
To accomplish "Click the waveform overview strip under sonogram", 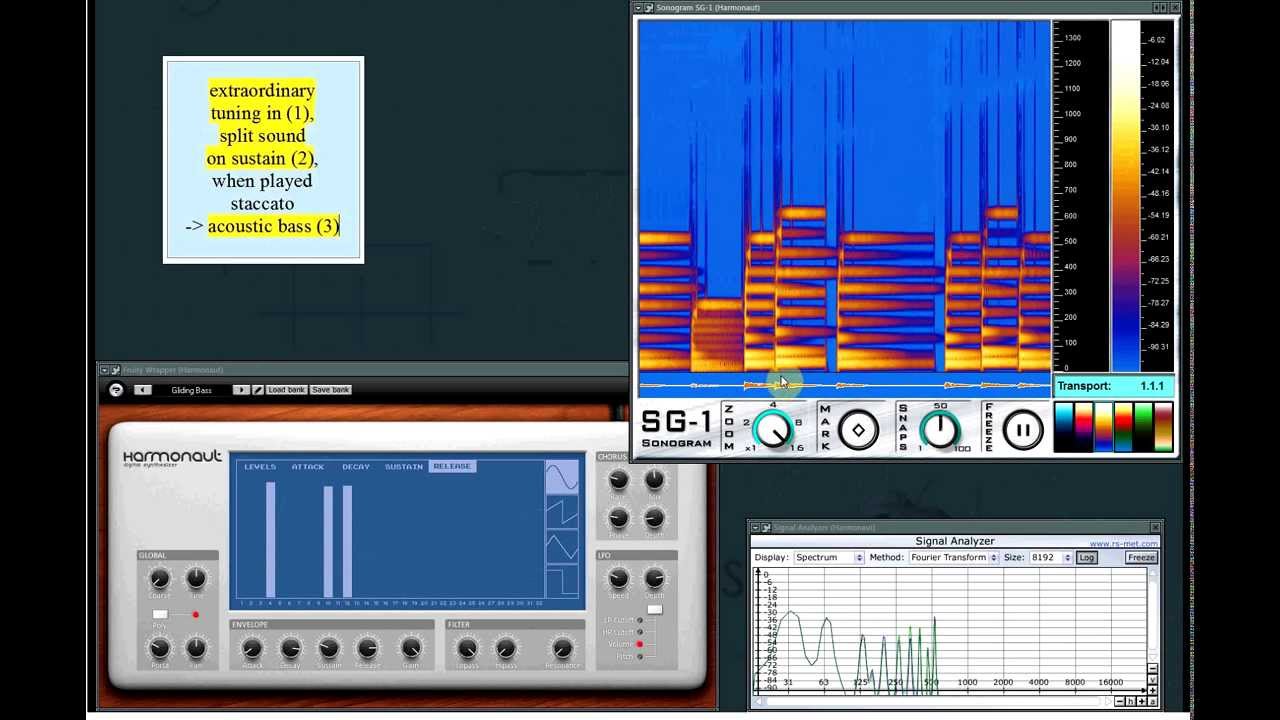I will (x=845, y=385).
